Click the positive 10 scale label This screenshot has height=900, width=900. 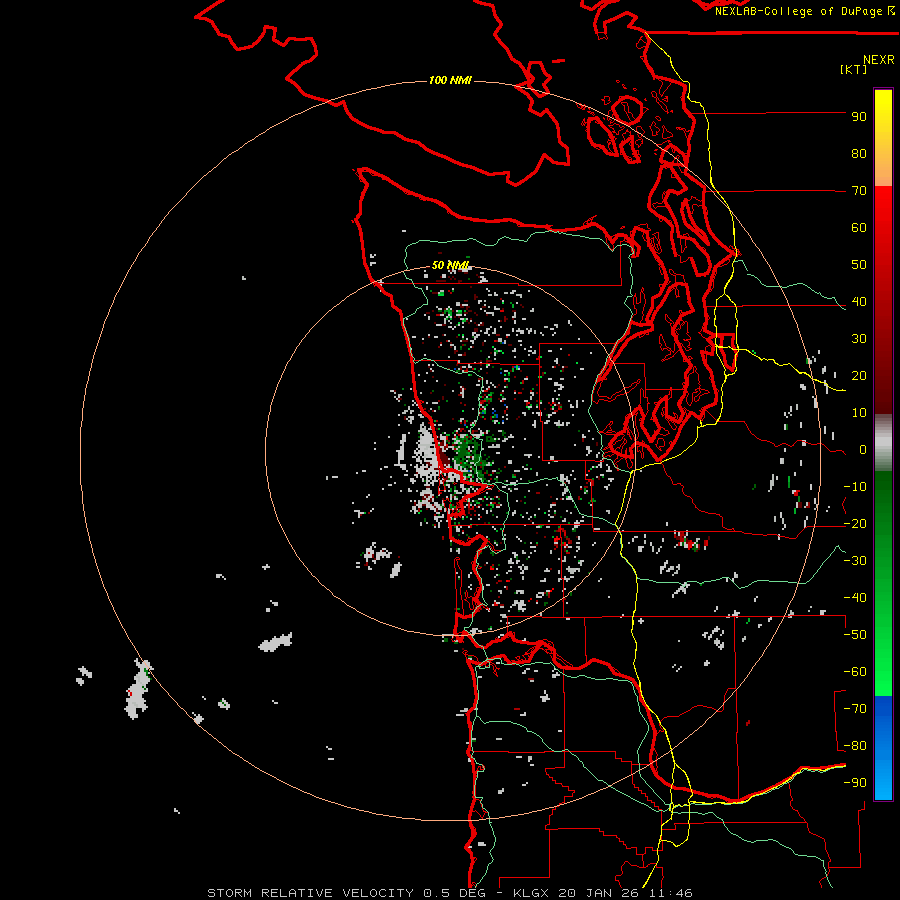859,413
